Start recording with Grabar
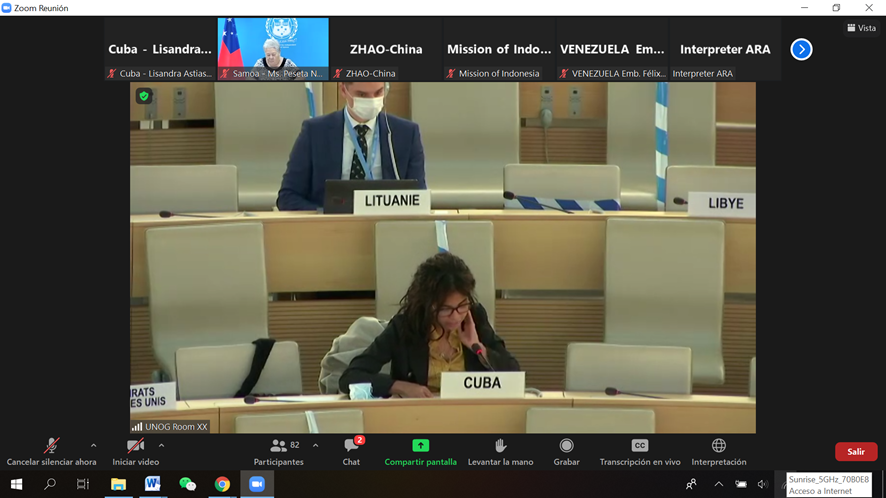Screen dimensions: 886x498 566,452
